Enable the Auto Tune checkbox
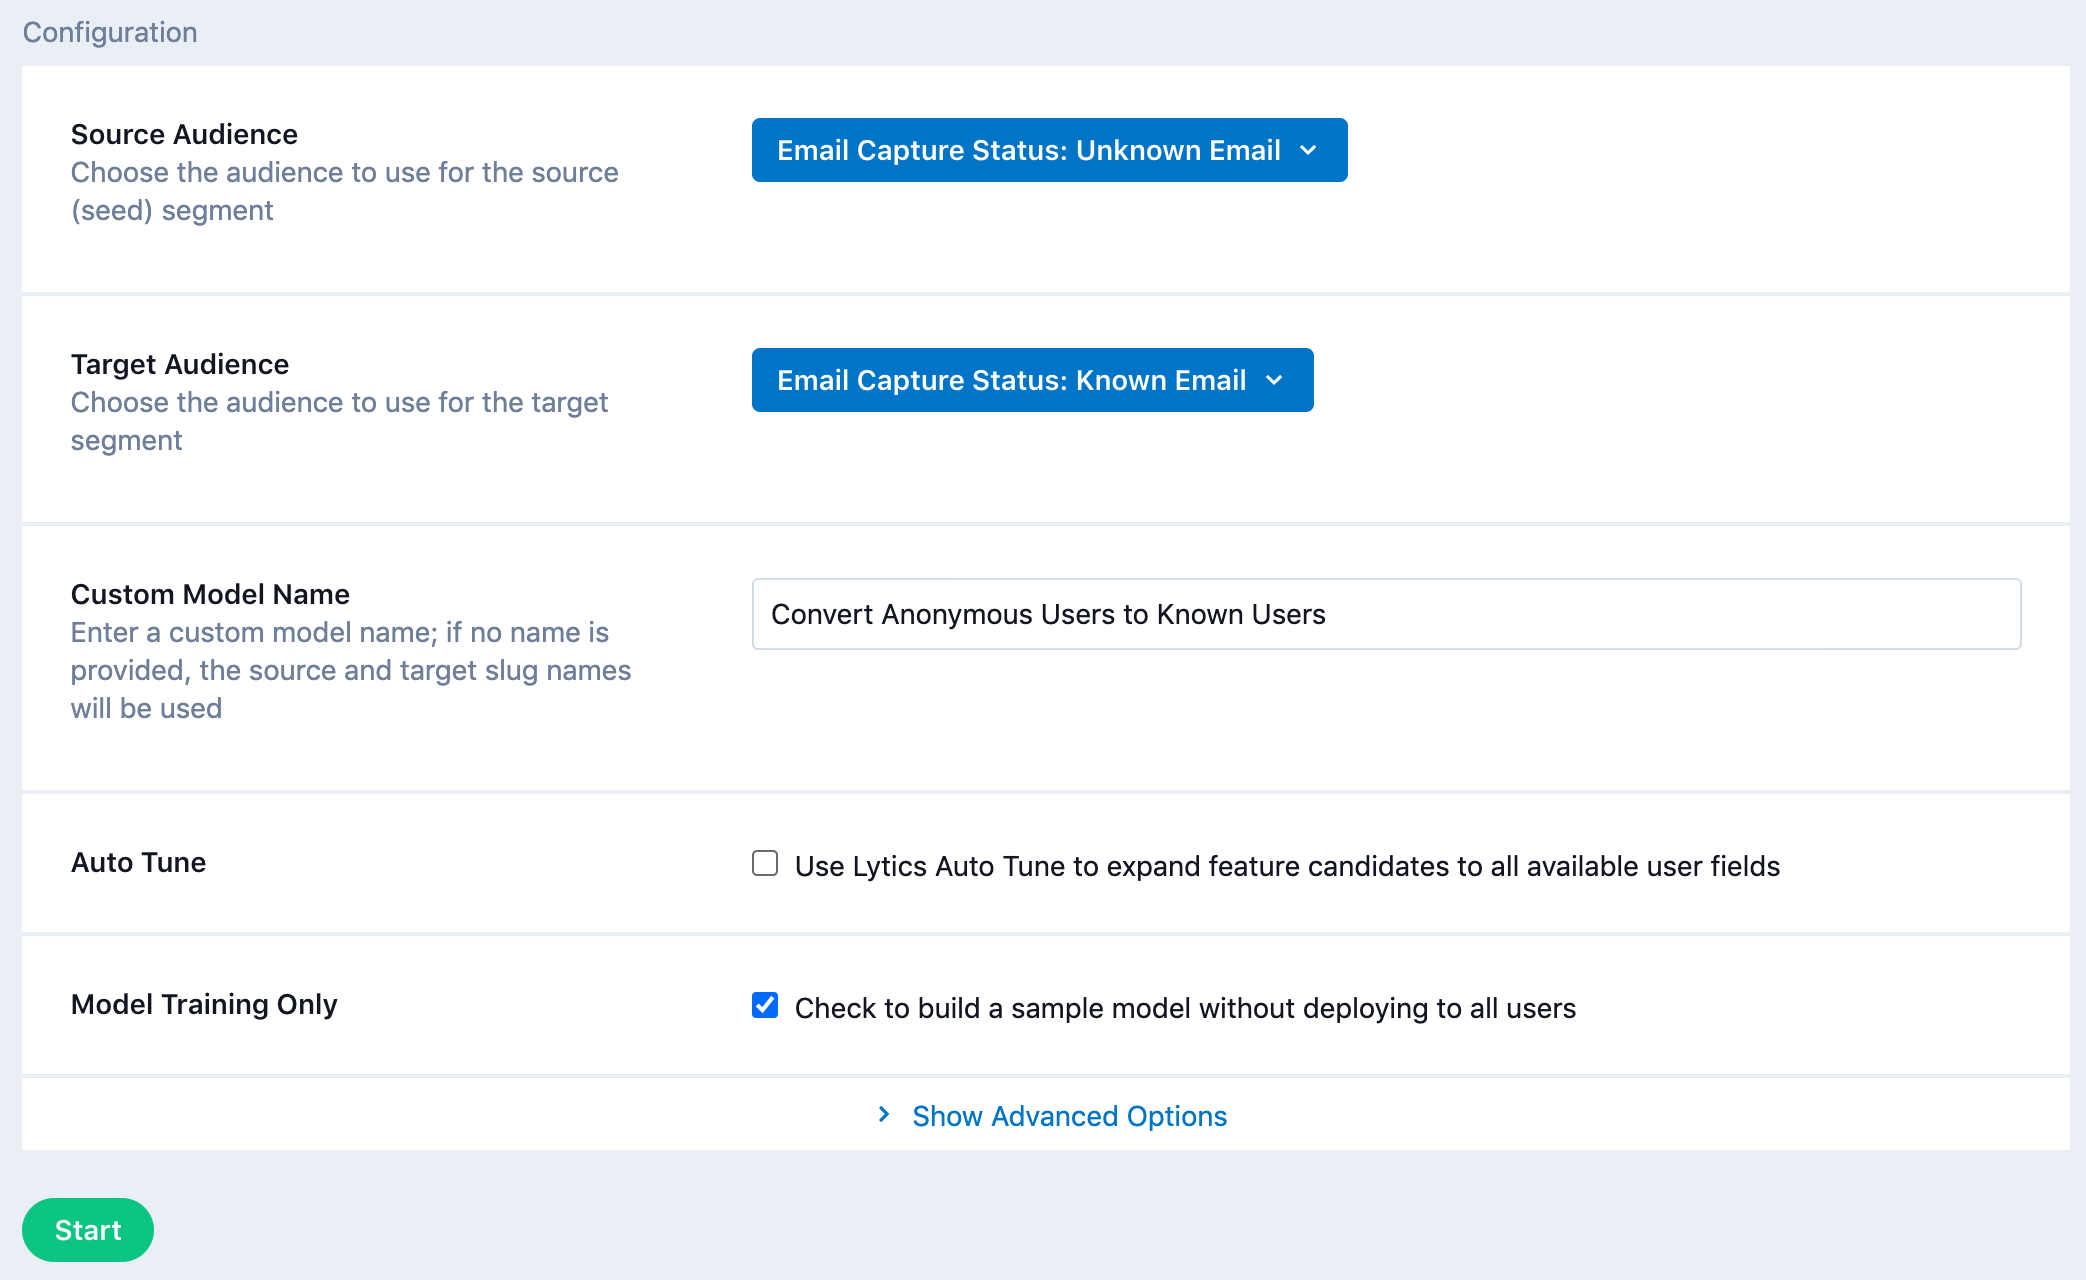The image size is (2086, 1280). (x=765, y=863)
